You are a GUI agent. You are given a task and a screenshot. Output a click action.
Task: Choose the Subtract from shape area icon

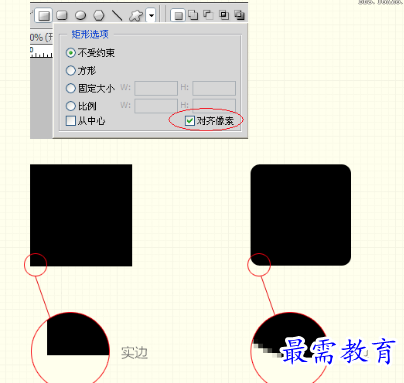[209, 15]
